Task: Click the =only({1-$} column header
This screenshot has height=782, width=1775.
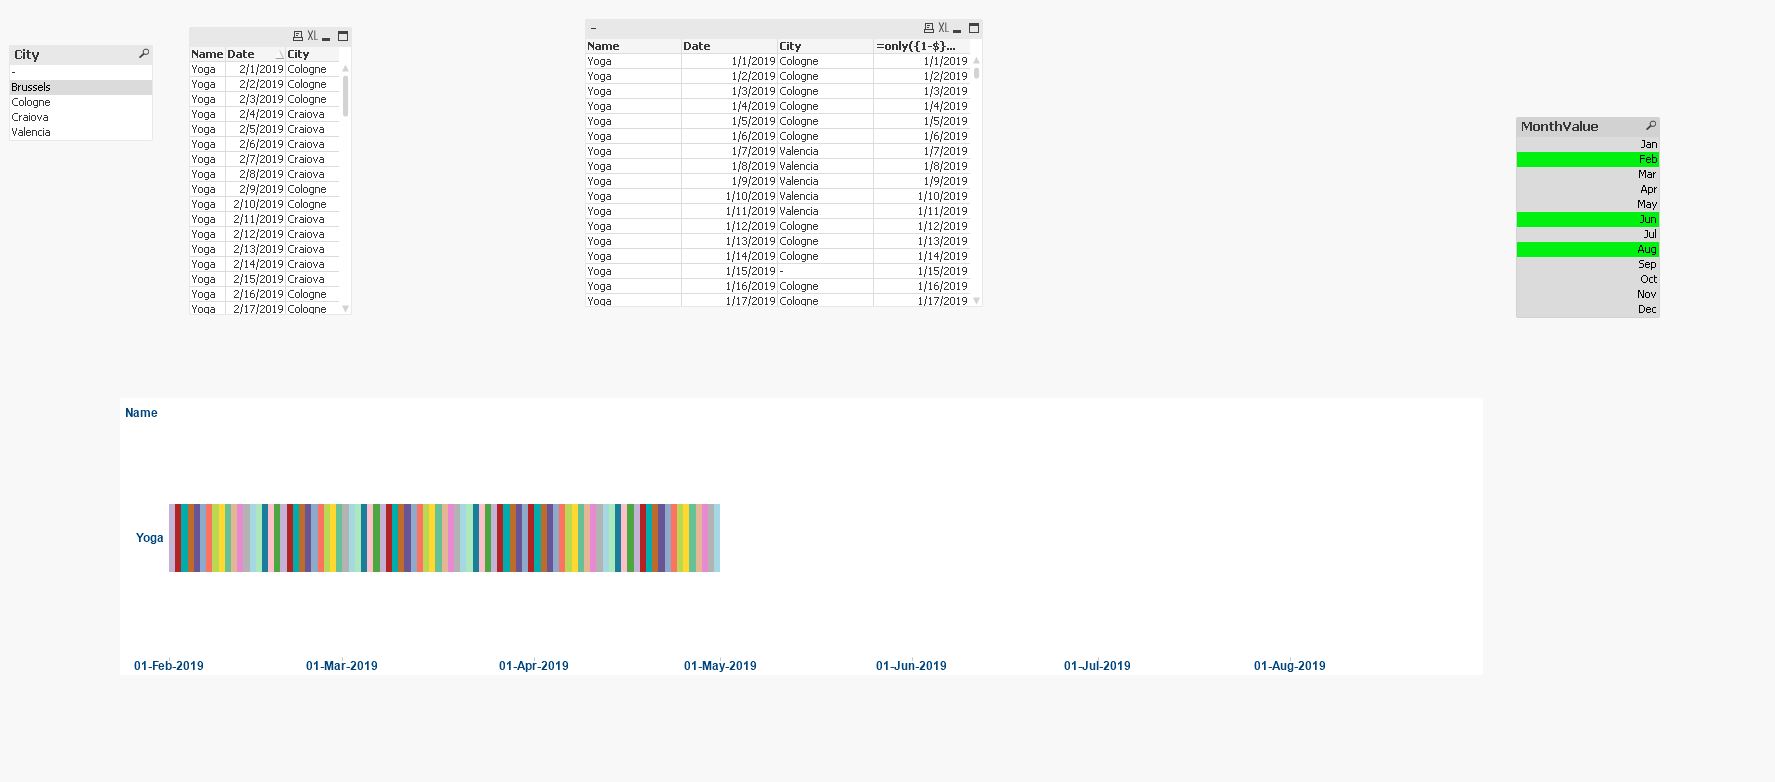Action: pos(921,46)
